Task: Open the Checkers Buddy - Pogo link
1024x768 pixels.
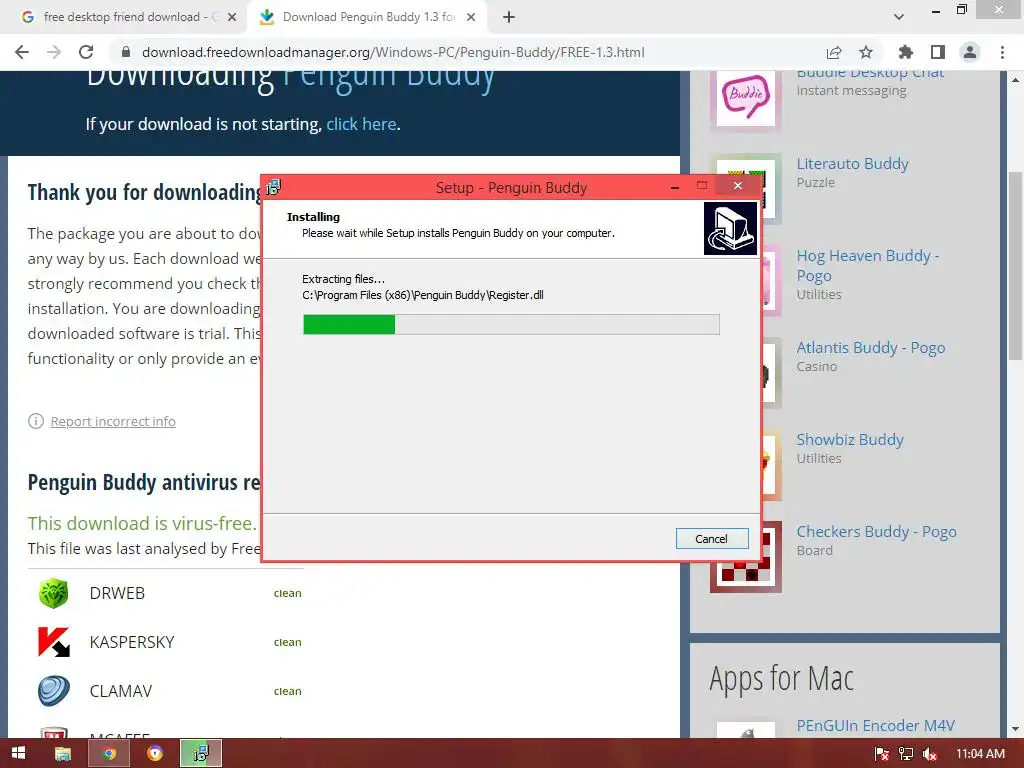Action: click(876, 532)
